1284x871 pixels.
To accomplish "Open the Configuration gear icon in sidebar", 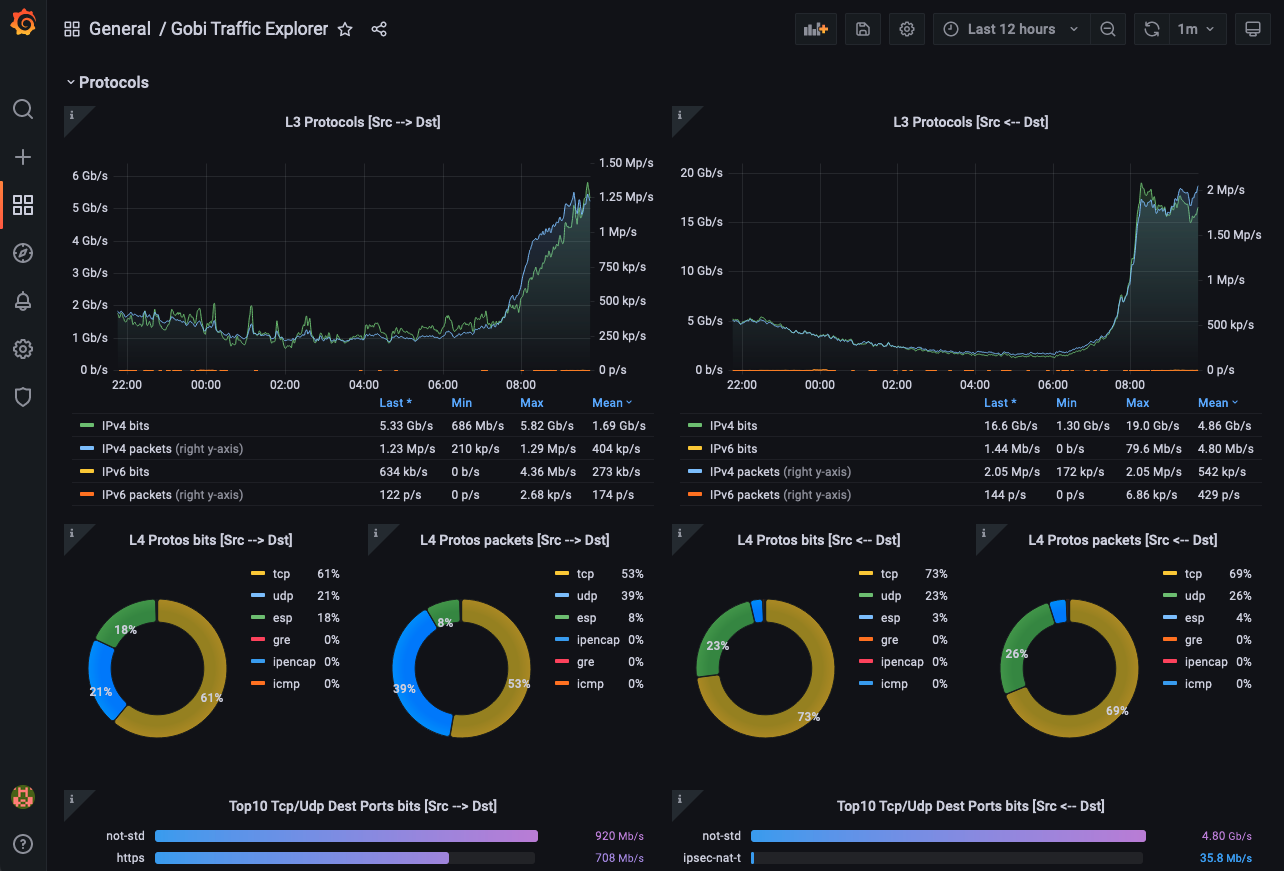I will click(x=23, y=349).
